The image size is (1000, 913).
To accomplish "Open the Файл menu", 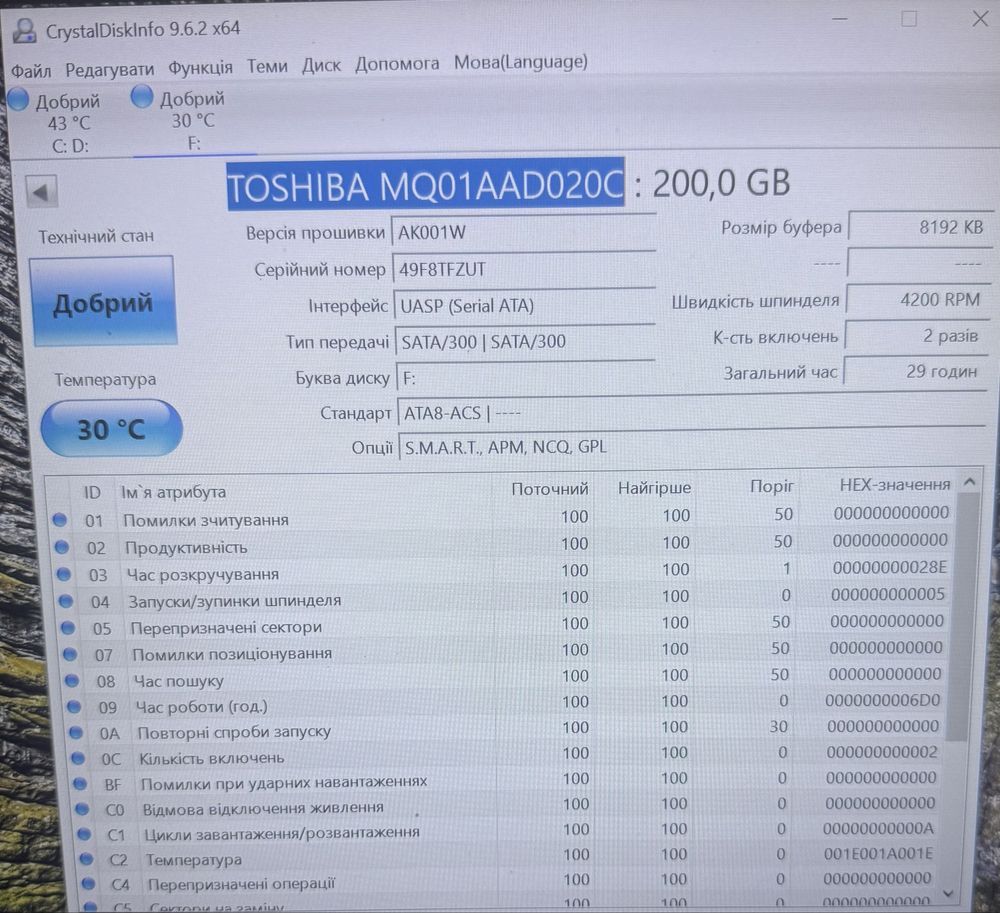I will 31,69.
